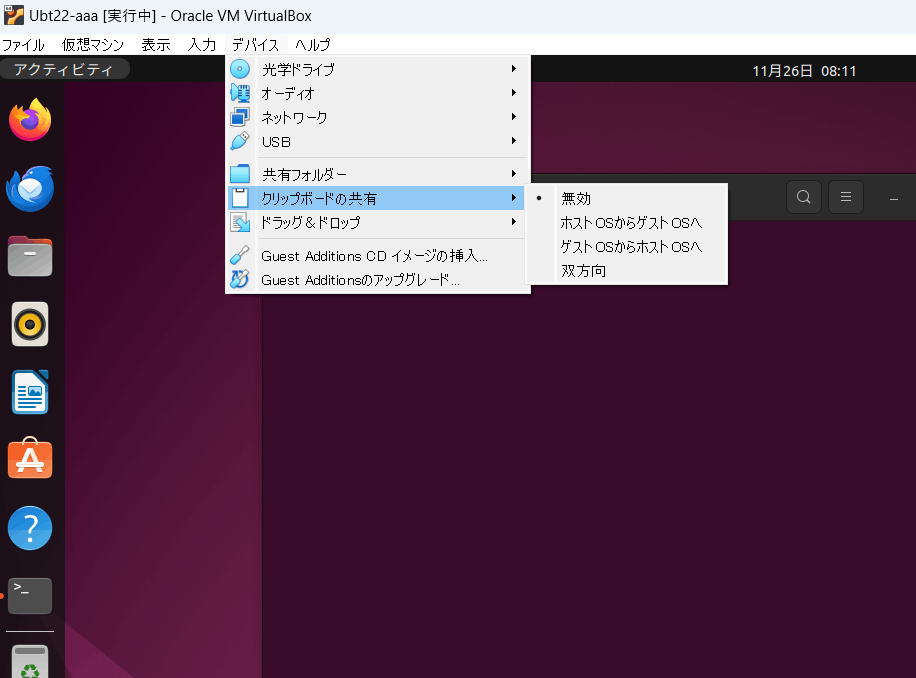
Task: Click the USB plug icon
Action: (x=240, y=141)
